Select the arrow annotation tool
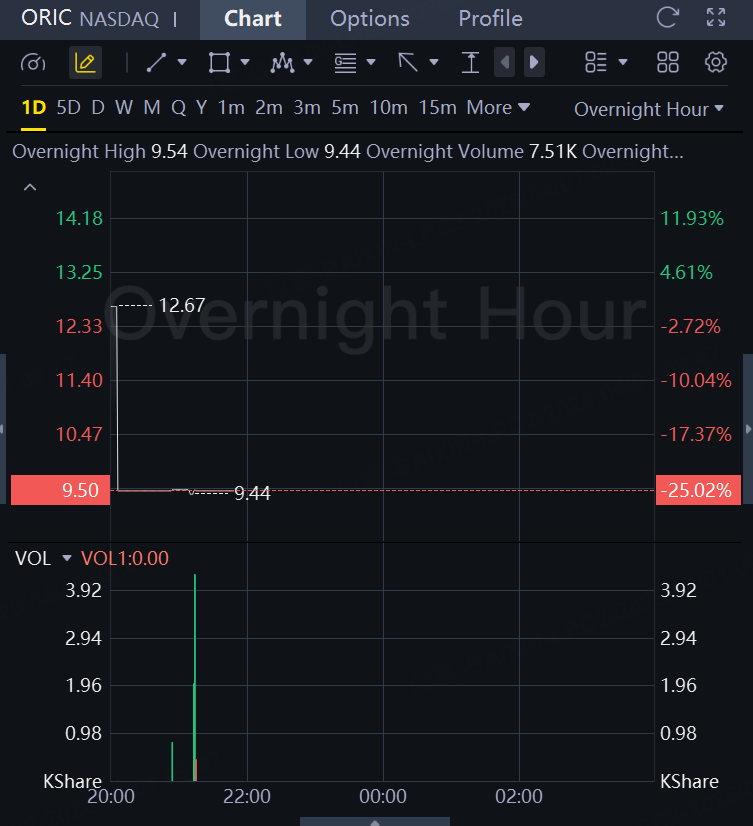 408,63
